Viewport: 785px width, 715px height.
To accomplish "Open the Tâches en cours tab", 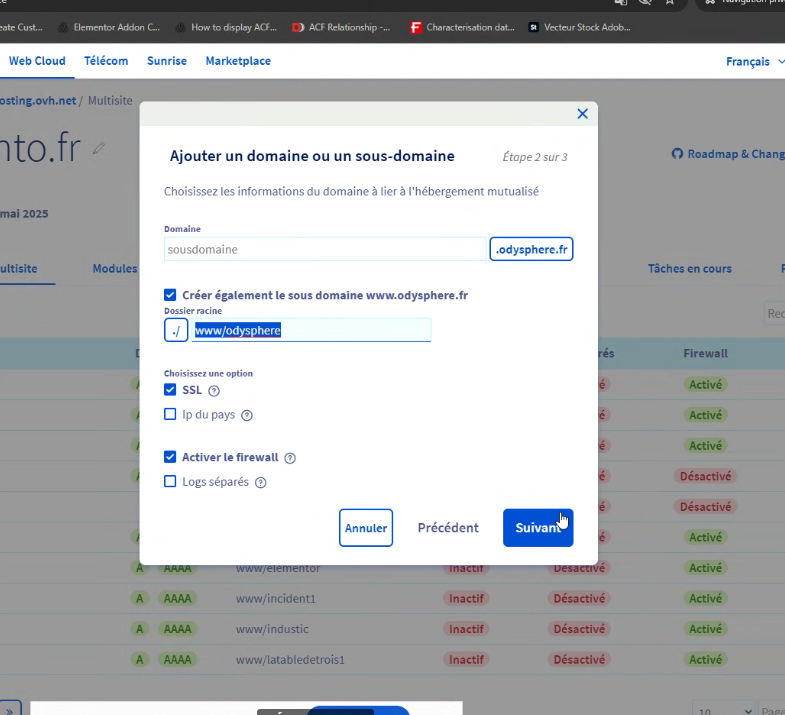I will 689,269.
